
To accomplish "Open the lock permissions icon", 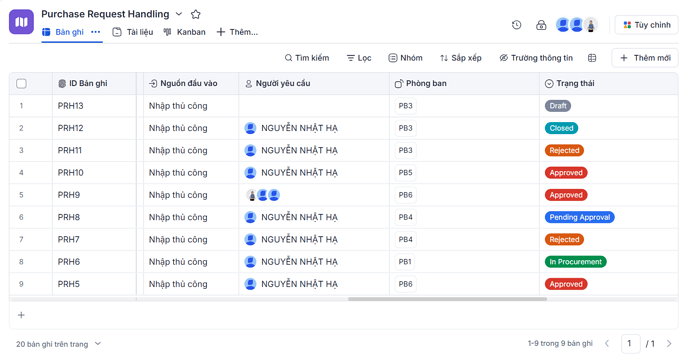I will tap(541, 25).
